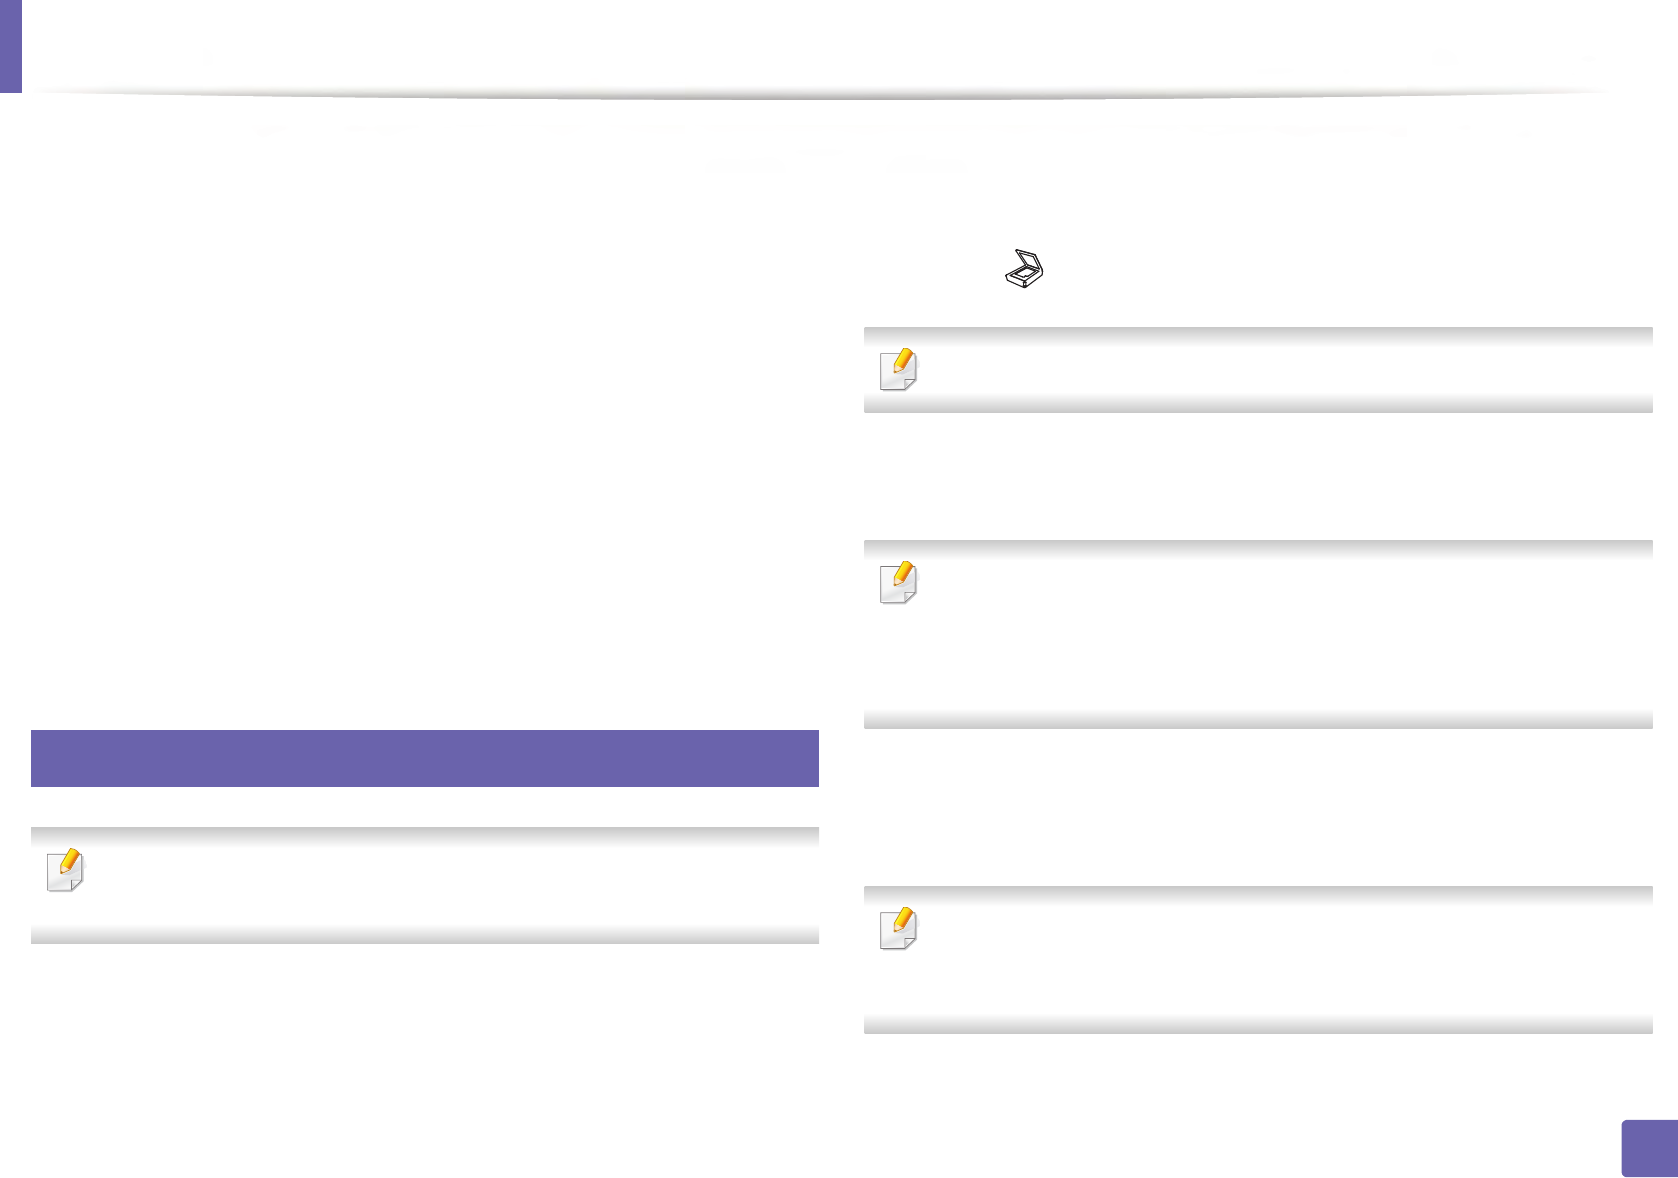Image resolution: width=1678 pixels, height=1178 pixels.
Task: Click inside the short note box below the scanner icon
Action: tap(1280, 370)
